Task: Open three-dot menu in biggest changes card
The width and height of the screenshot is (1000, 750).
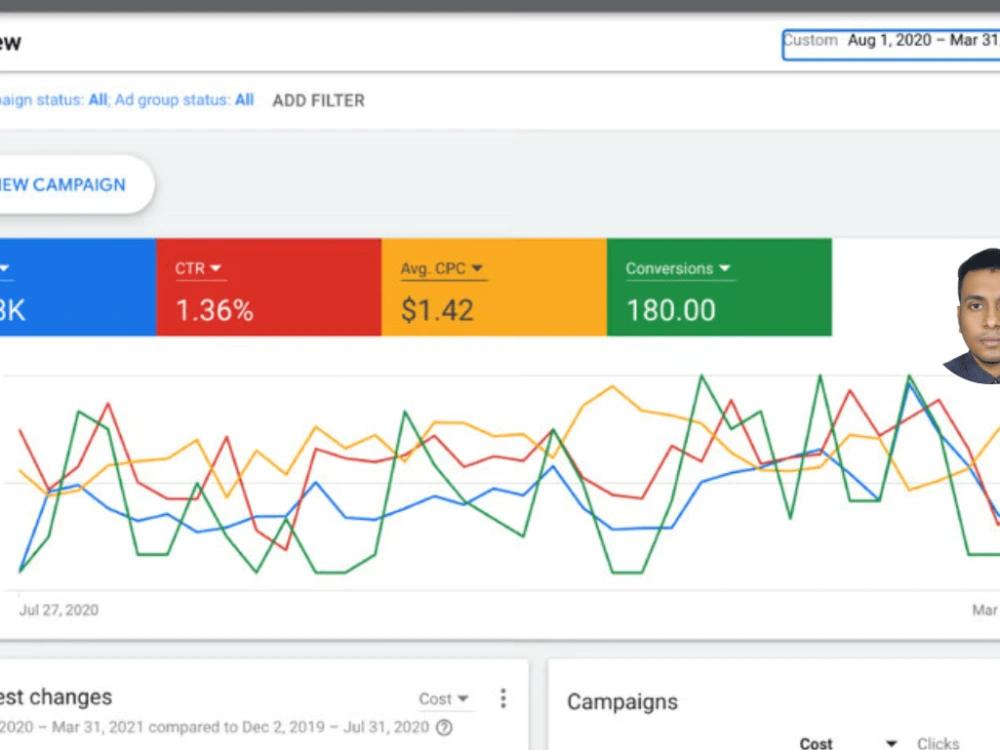Action: click(x=503, y=698)
